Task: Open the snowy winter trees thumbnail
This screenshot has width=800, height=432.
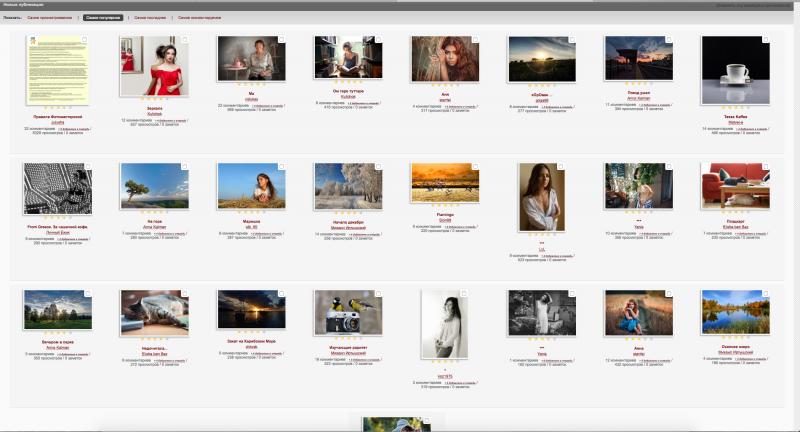Action: coord(348,186)
